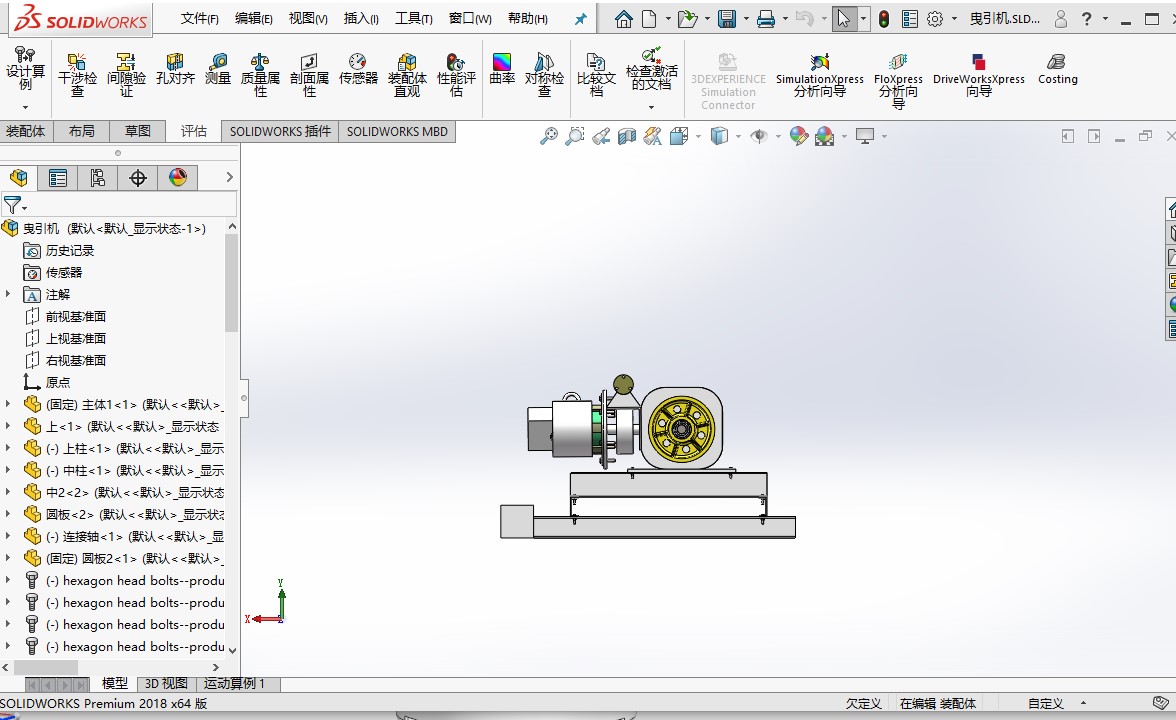The height and width of the screenshot is (720, 1176).
Task: Open the PropertyManager tab icon
Action: tap(58, 178)
